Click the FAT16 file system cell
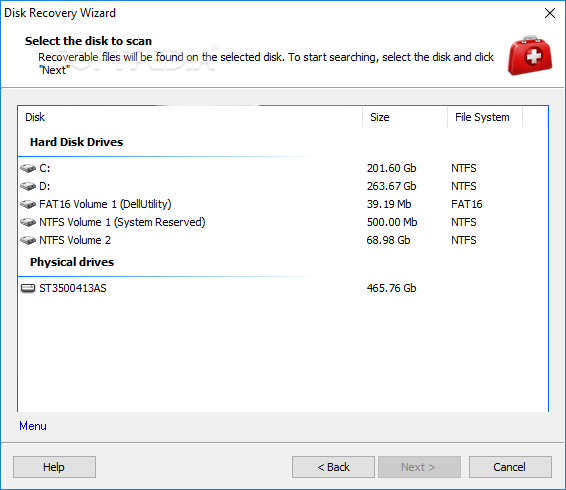Image resolution: width=566 pixels, height=490 pixels. coord(467,204)
